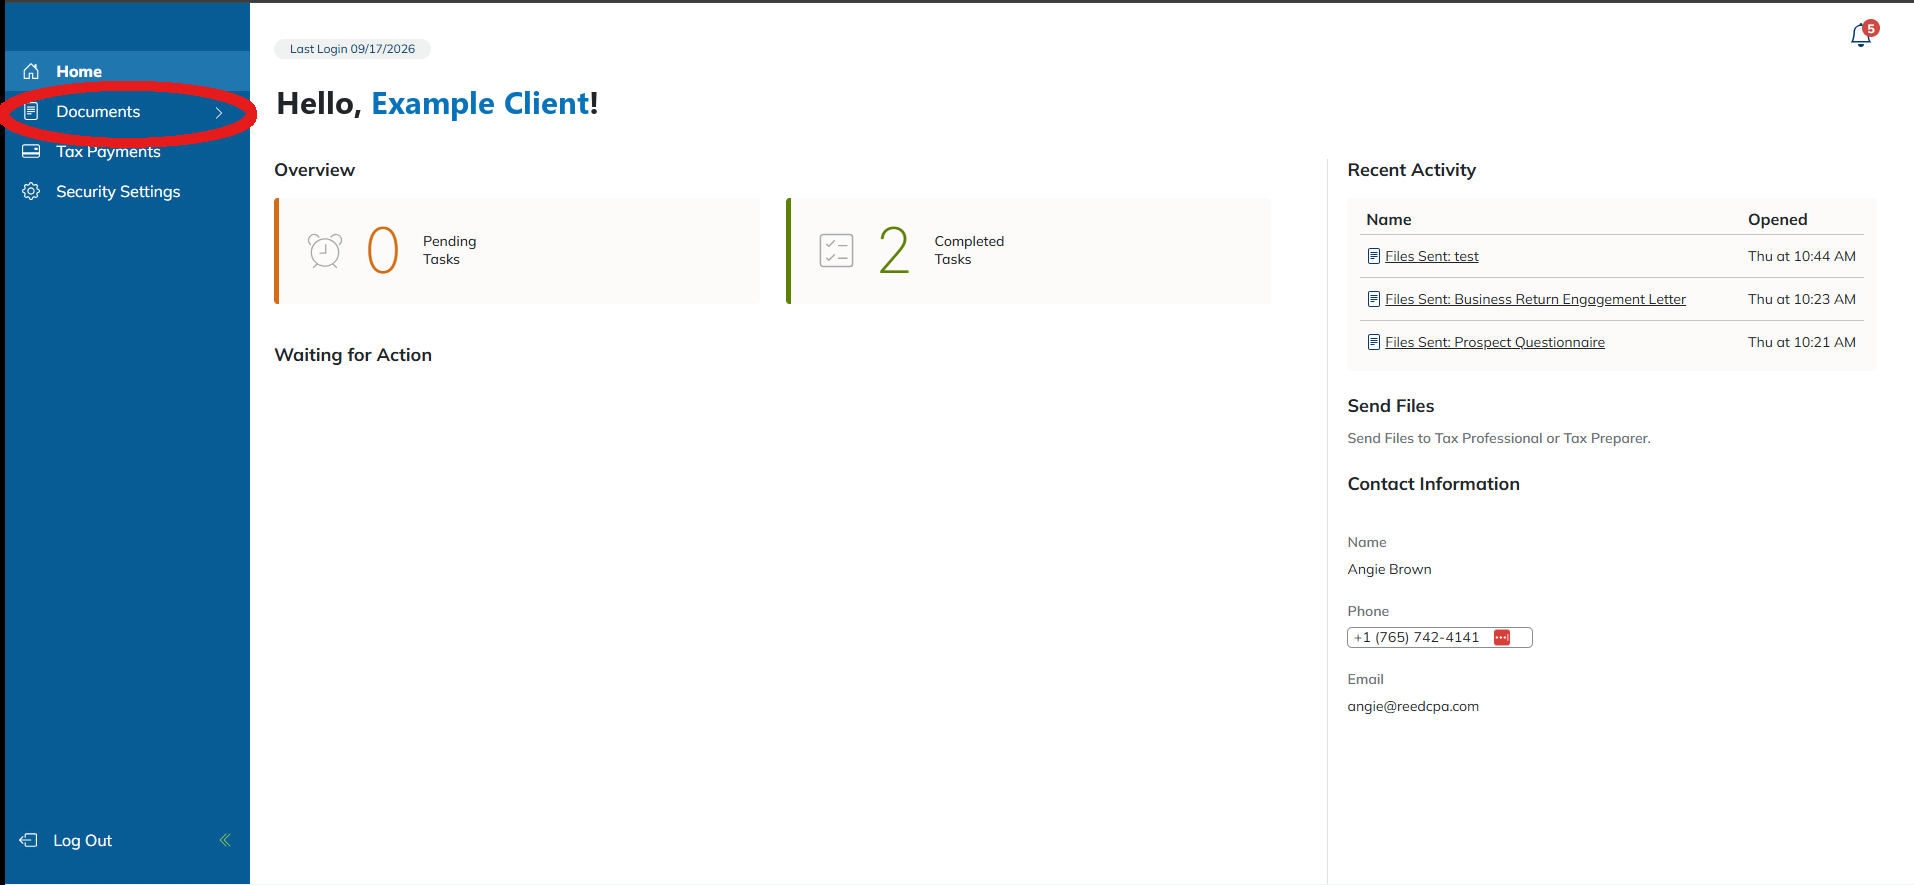Open Files Sent: Prospect Questionnaire link

pyautogui.click(x=1495, y=342)
